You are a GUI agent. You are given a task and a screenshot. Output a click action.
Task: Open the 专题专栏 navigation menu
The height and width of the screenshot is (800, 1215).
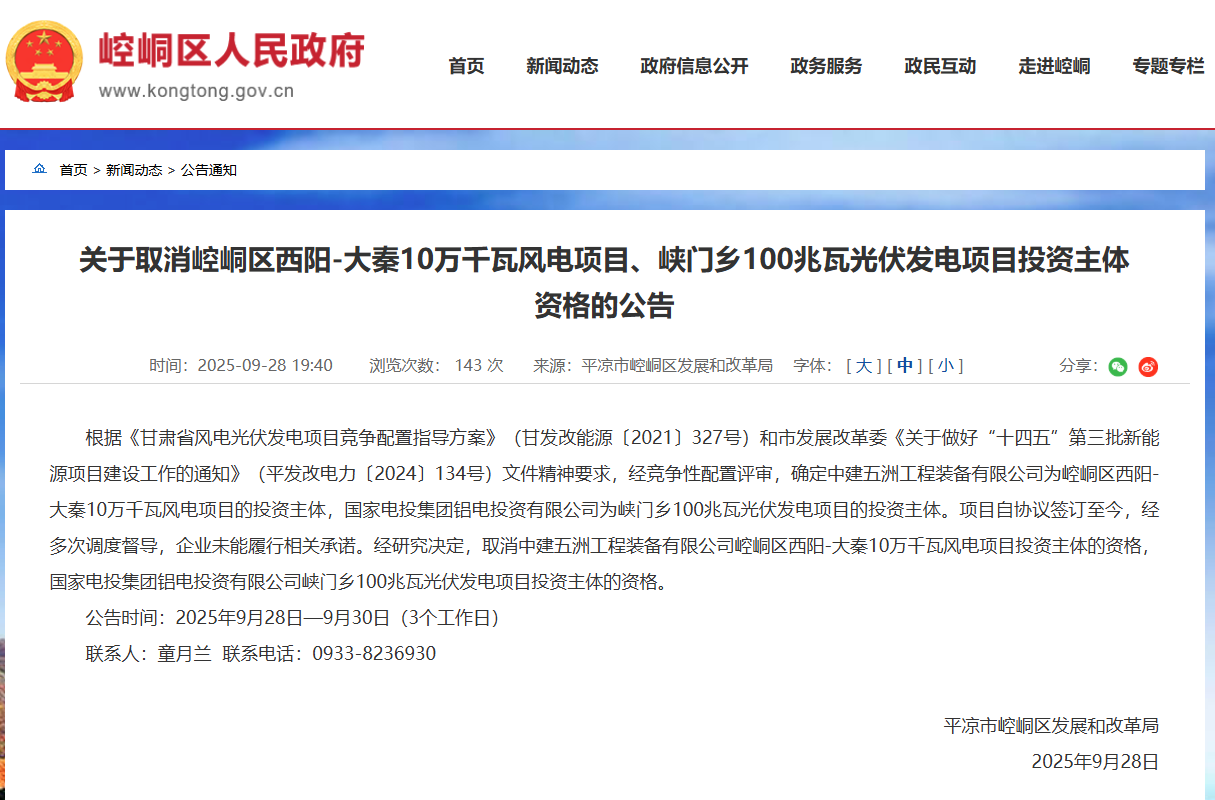[1168, 66]
